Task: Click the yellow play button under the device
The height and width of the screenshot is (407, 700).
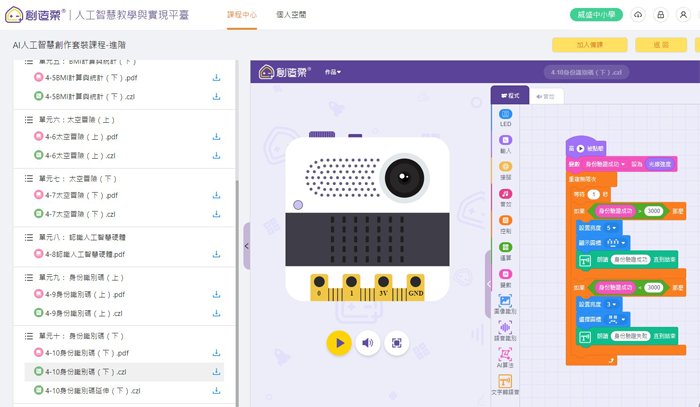Action: click(x=339, y=343)
